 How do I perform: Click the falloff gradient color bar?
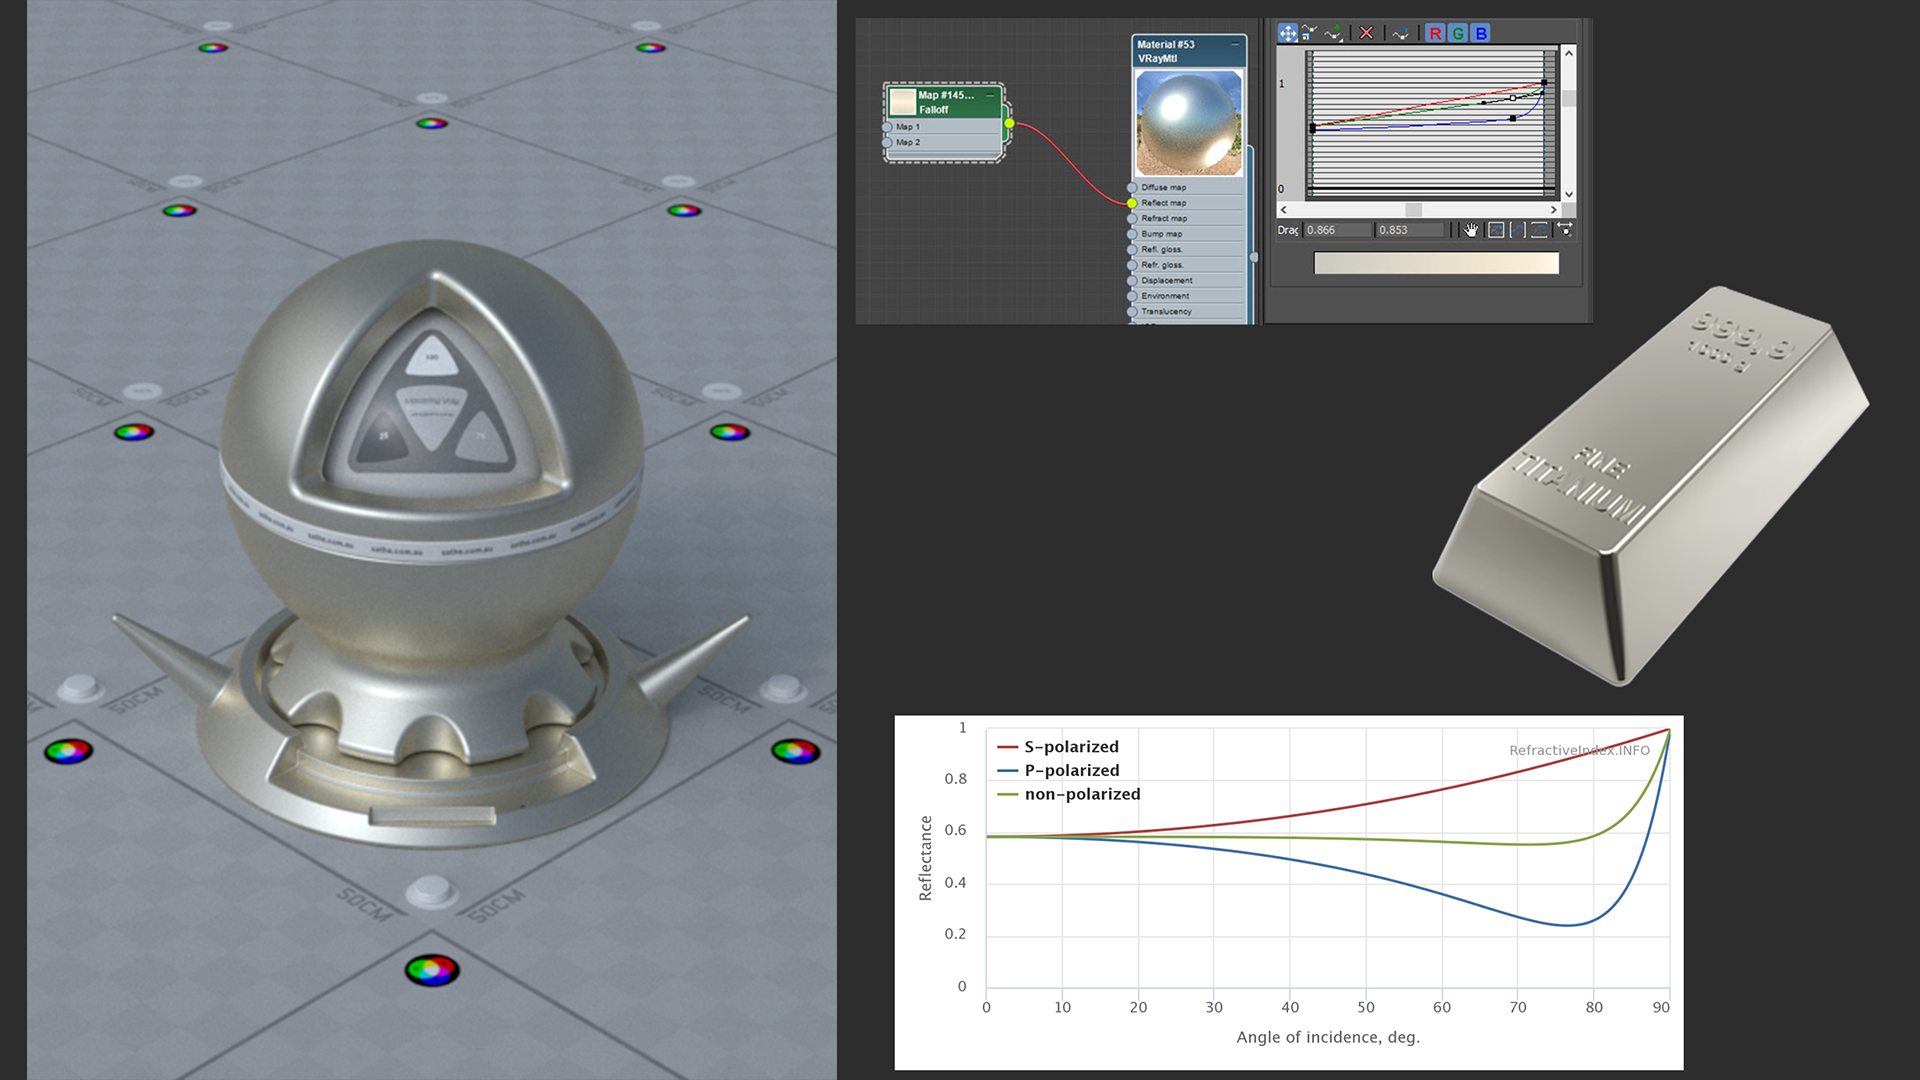(1436, 263)
